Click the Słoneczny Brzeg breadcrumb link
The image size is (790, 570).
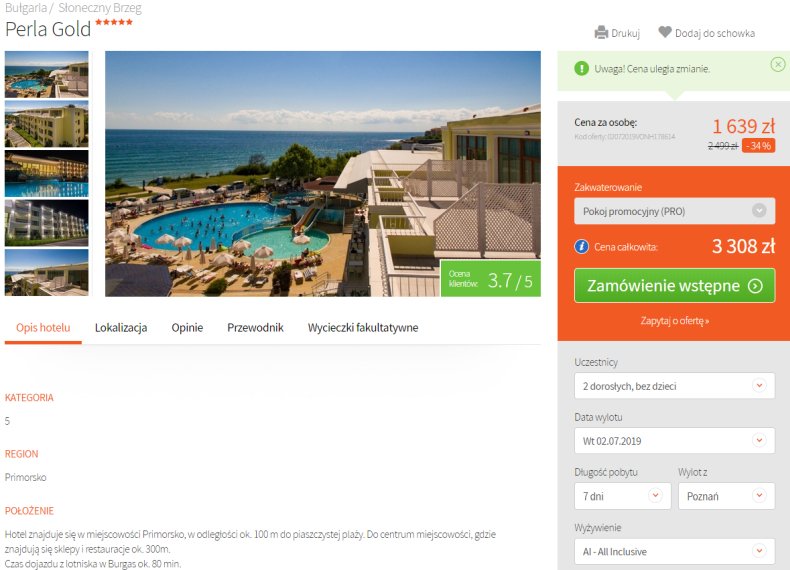(x=100, y=8)
